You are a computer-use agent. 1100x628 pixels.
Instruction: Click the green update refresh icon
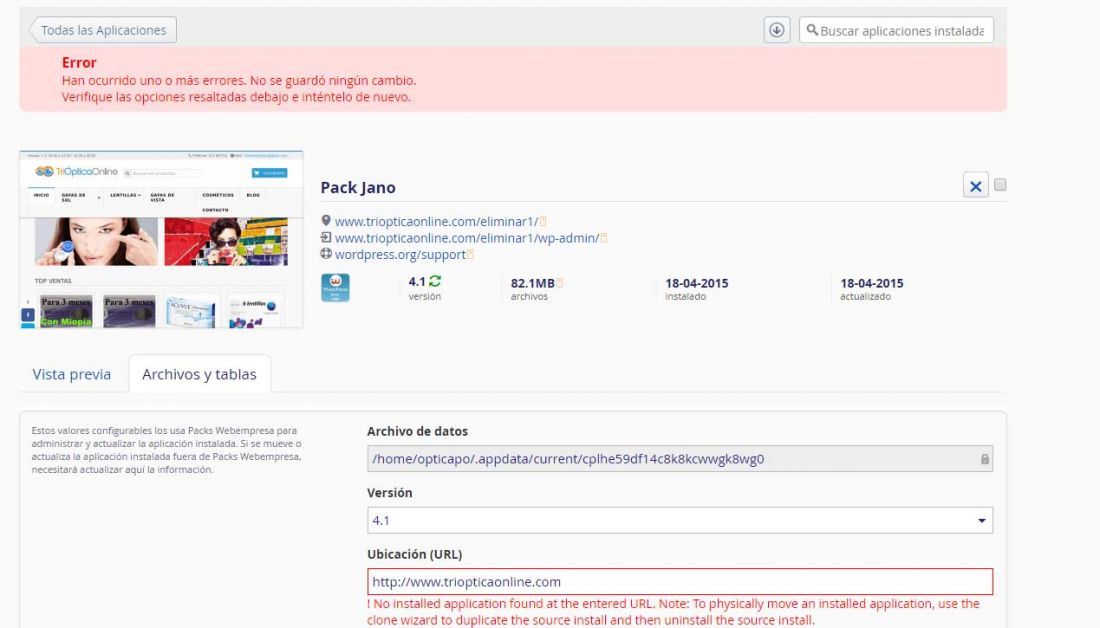[435, 281]
